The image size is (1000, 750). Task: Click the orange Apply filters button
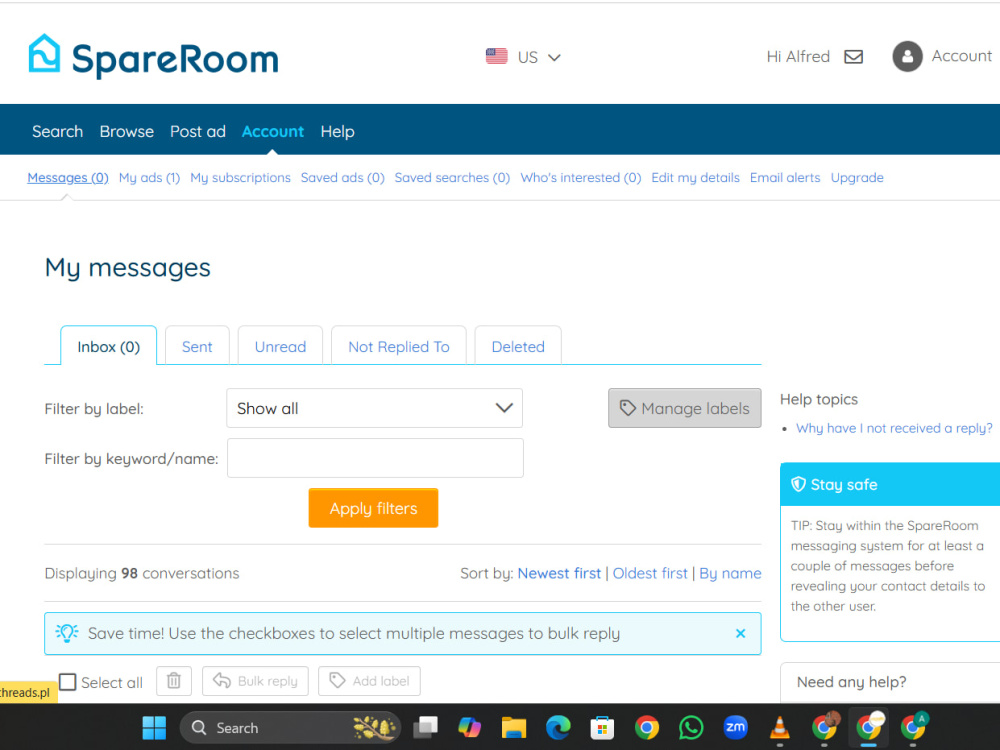coord(373,508)
